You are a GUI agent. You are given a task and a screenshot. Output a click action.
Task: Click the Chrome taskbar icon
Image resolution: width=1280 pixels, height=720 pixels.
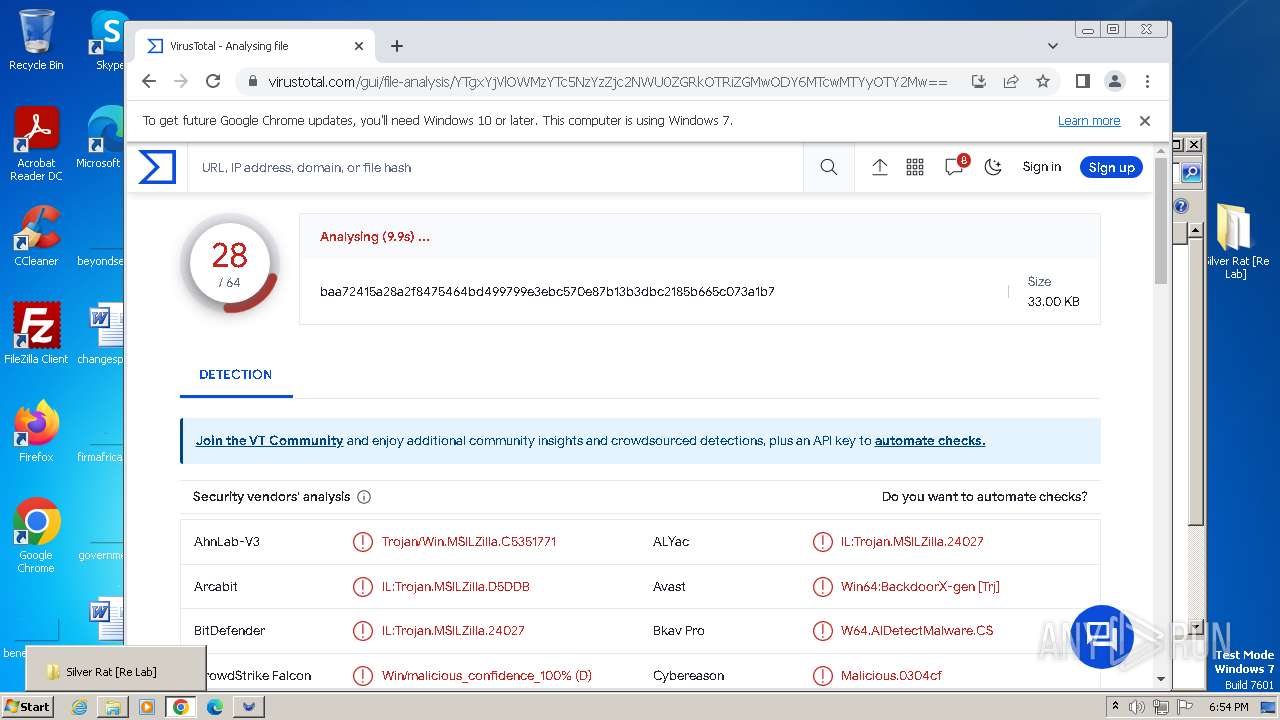[x=181, y=707]
